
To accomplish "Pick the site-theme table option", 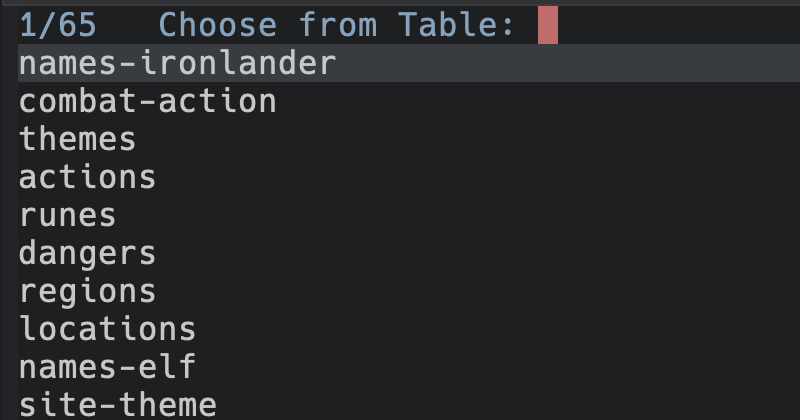I will click(117, 405).
